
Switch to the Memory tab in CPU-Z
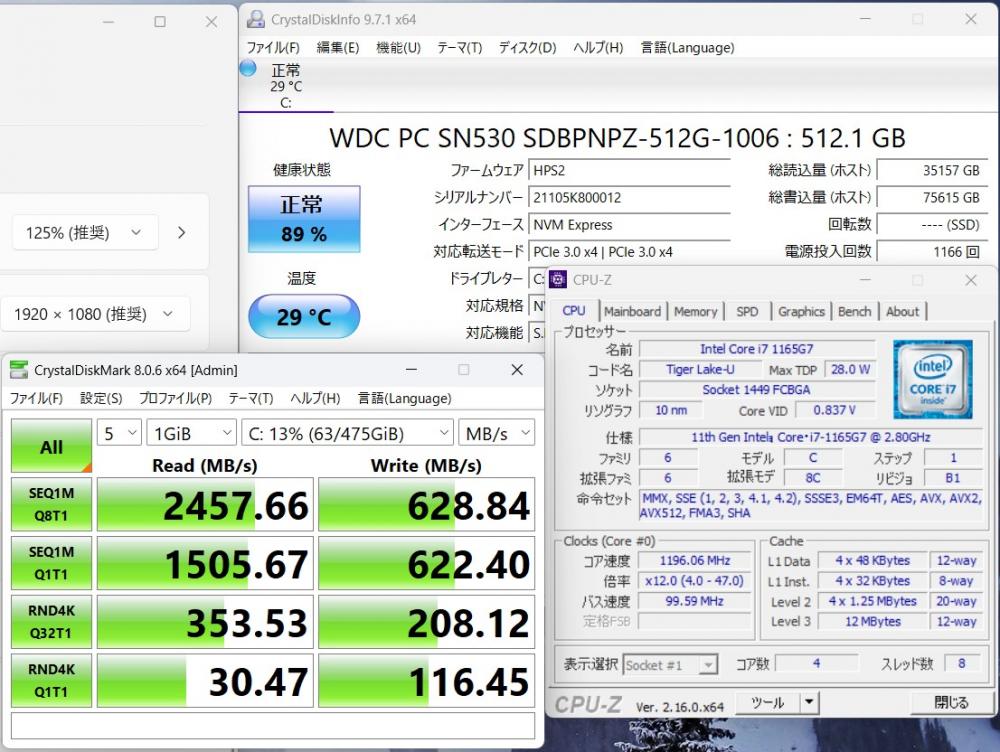695,311
